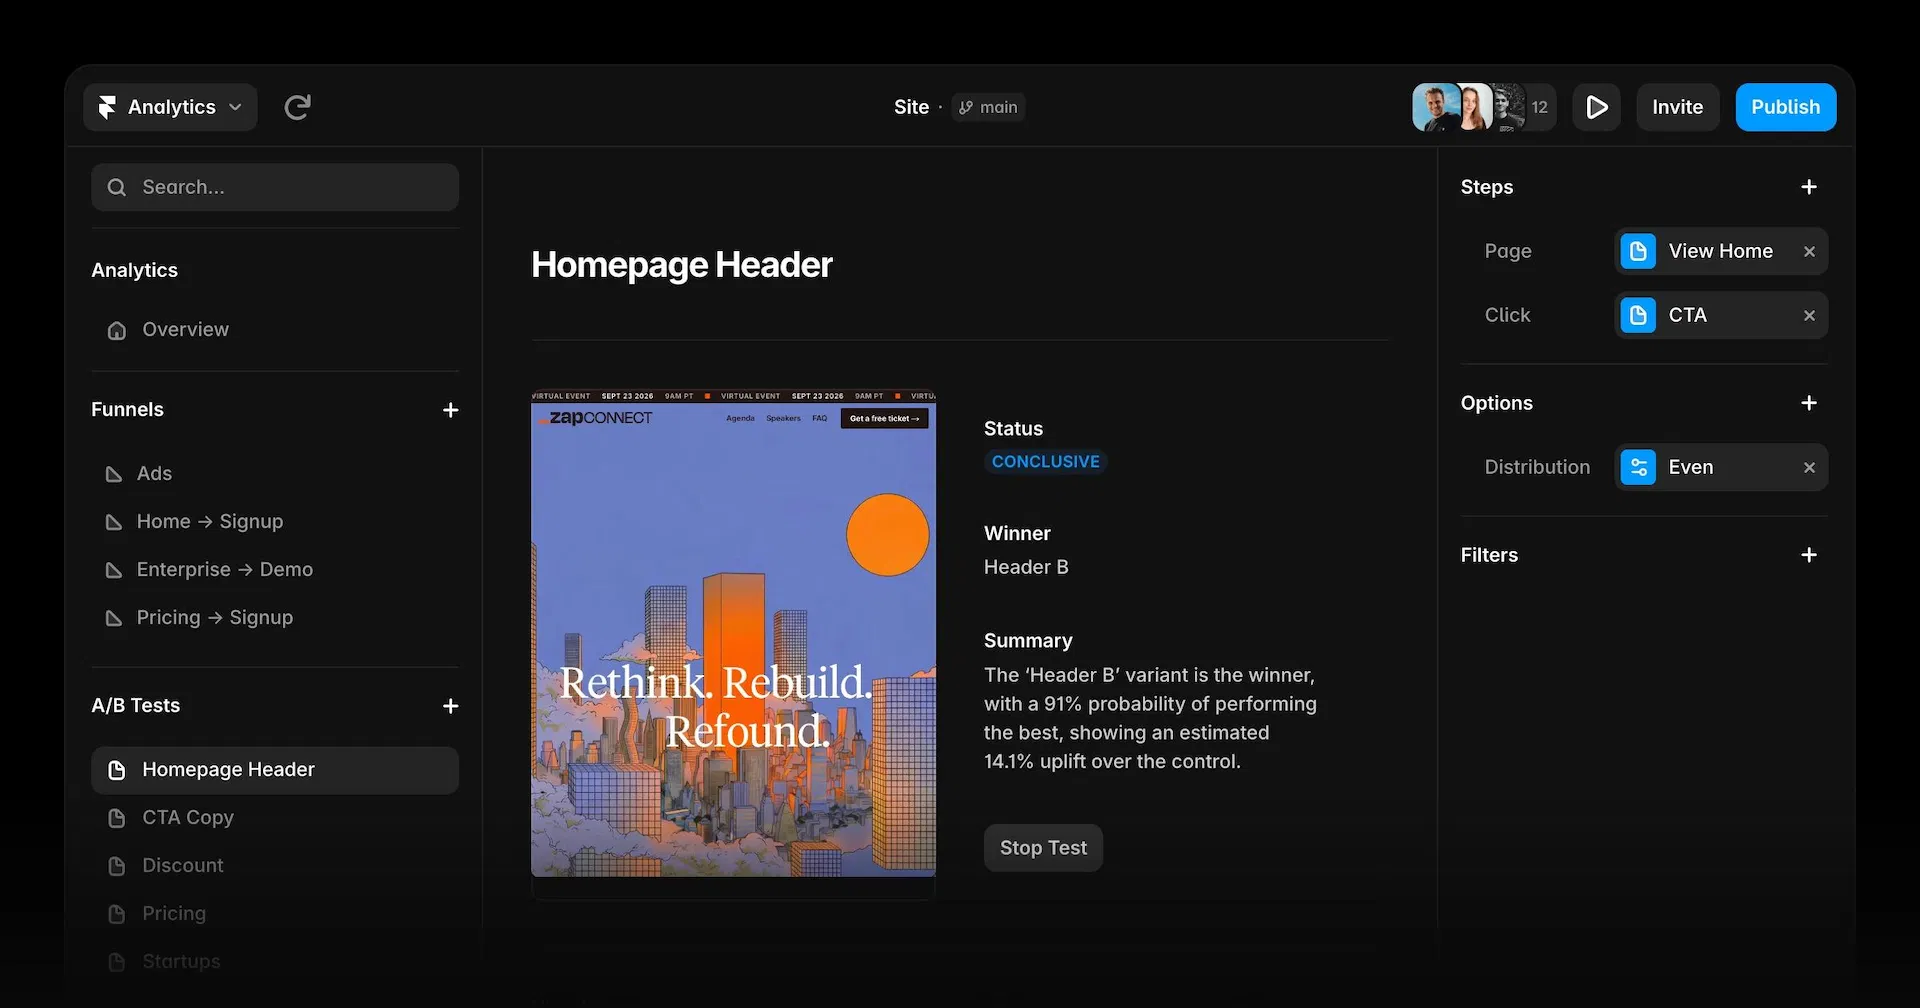Click test icon beside Pricing test
The width and height of the screenshot is (1920, 1008).
tap(117, 914)
